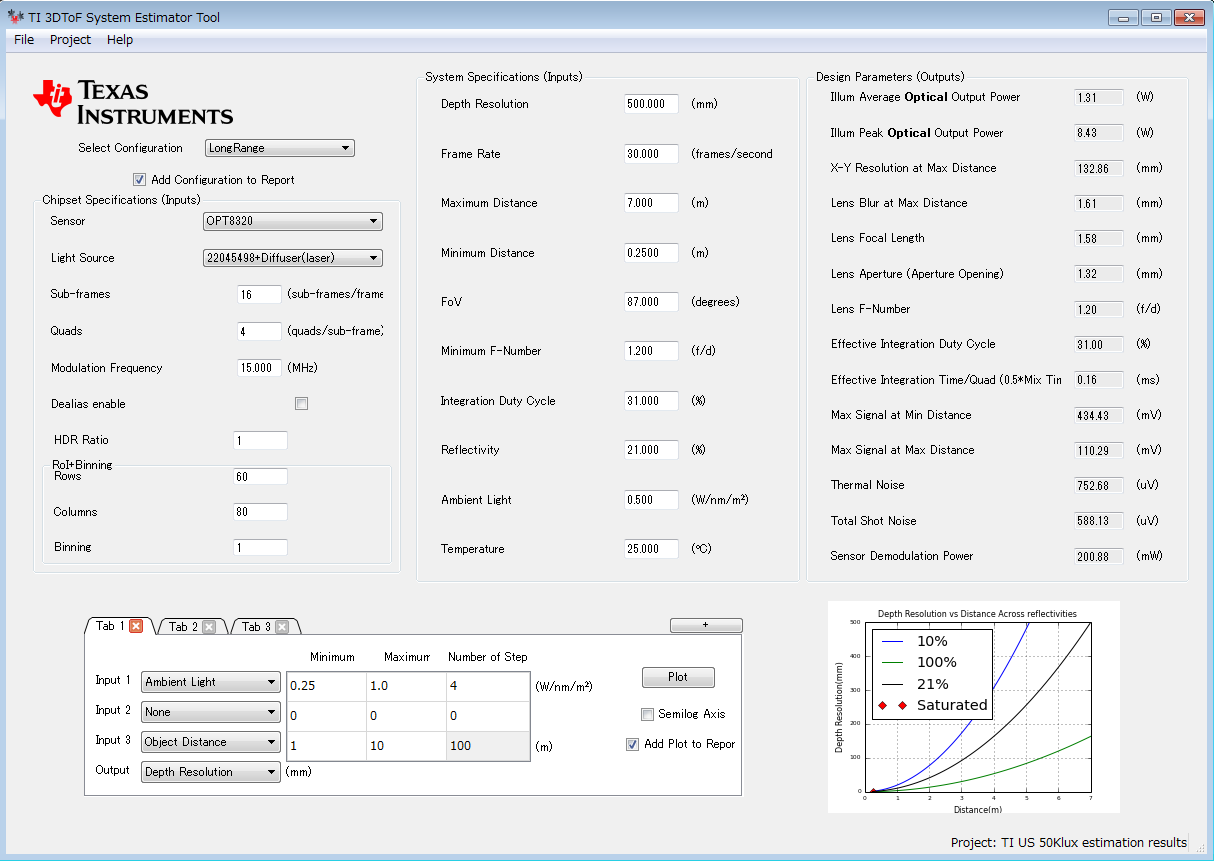Edit the Binning field
1214x861 pixels.
click(260, 547)
